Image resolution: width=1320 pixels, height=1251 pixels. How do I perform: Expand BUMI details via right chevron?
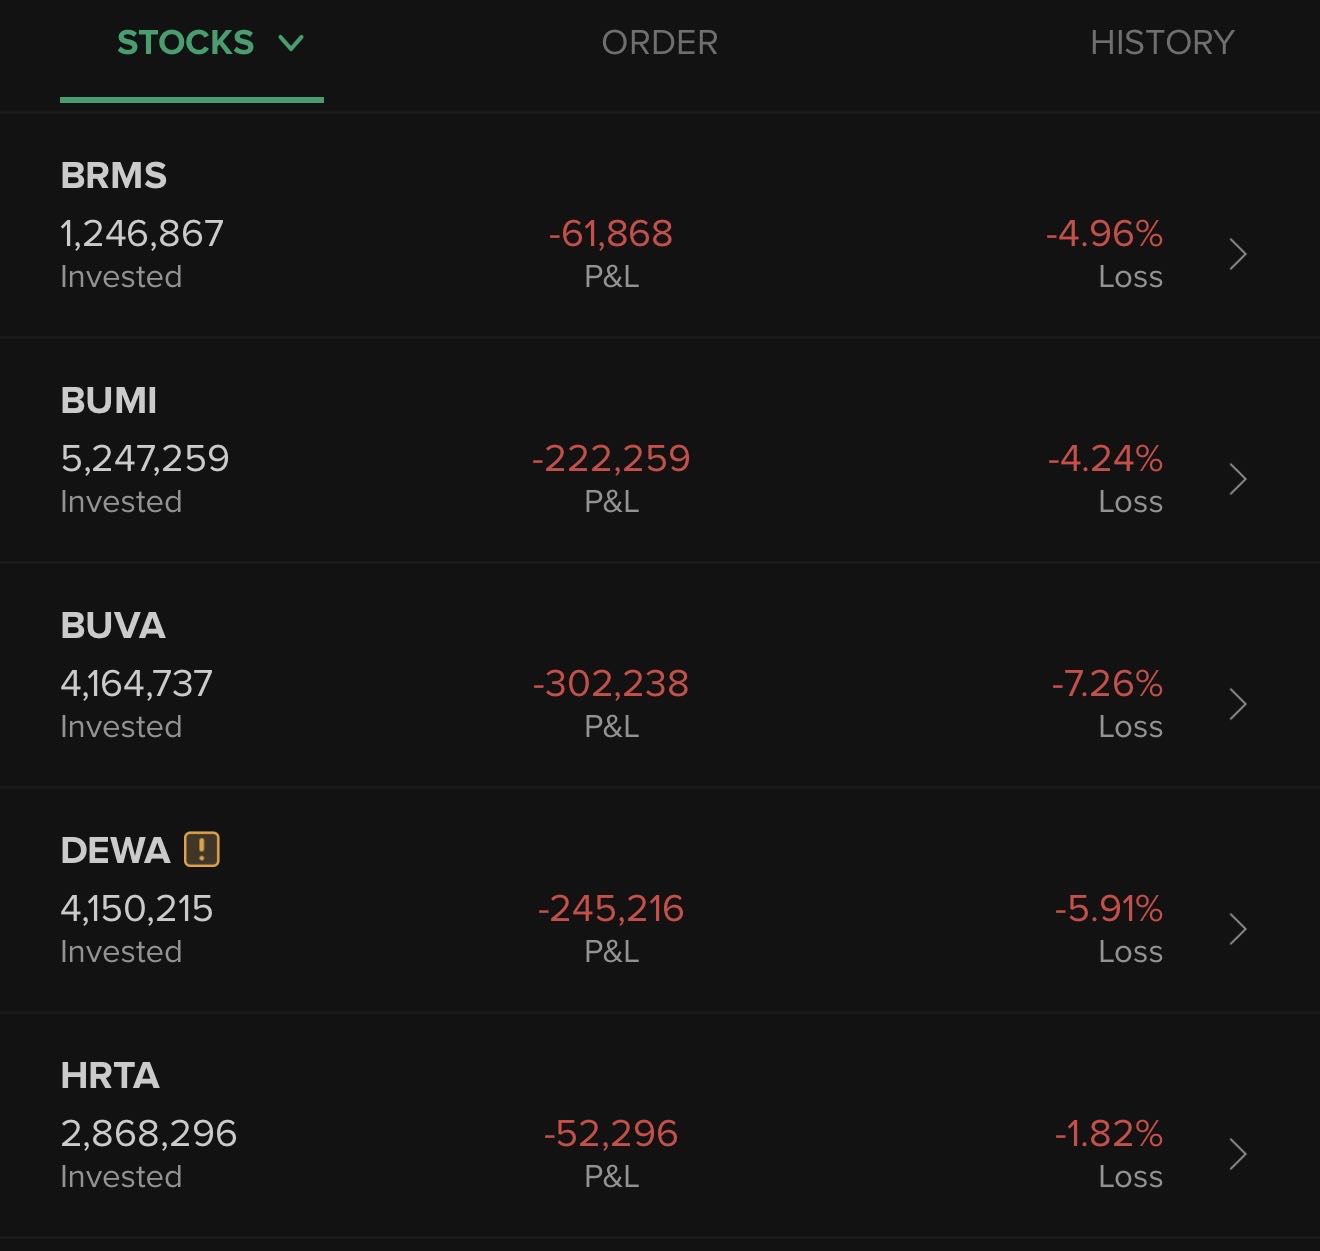click(1238, 479)
